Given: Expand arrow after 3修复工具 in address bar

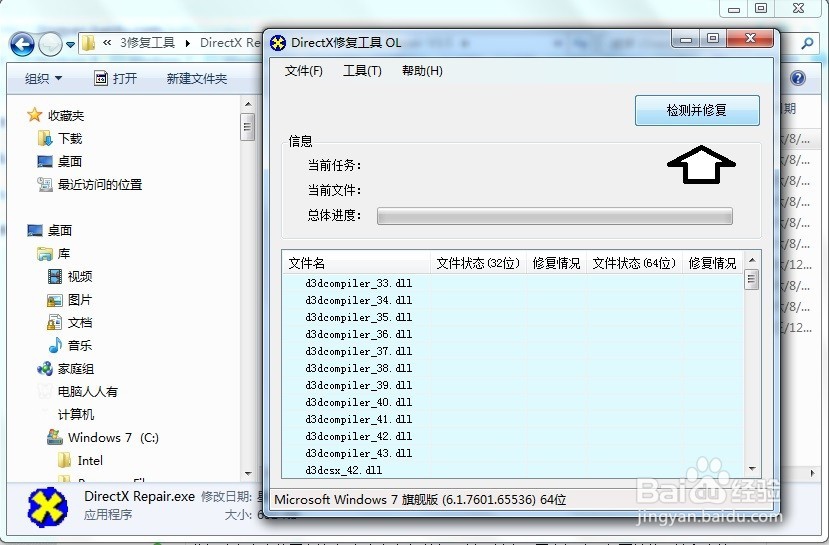Looking at the screenshot, I should click(188, 43).
